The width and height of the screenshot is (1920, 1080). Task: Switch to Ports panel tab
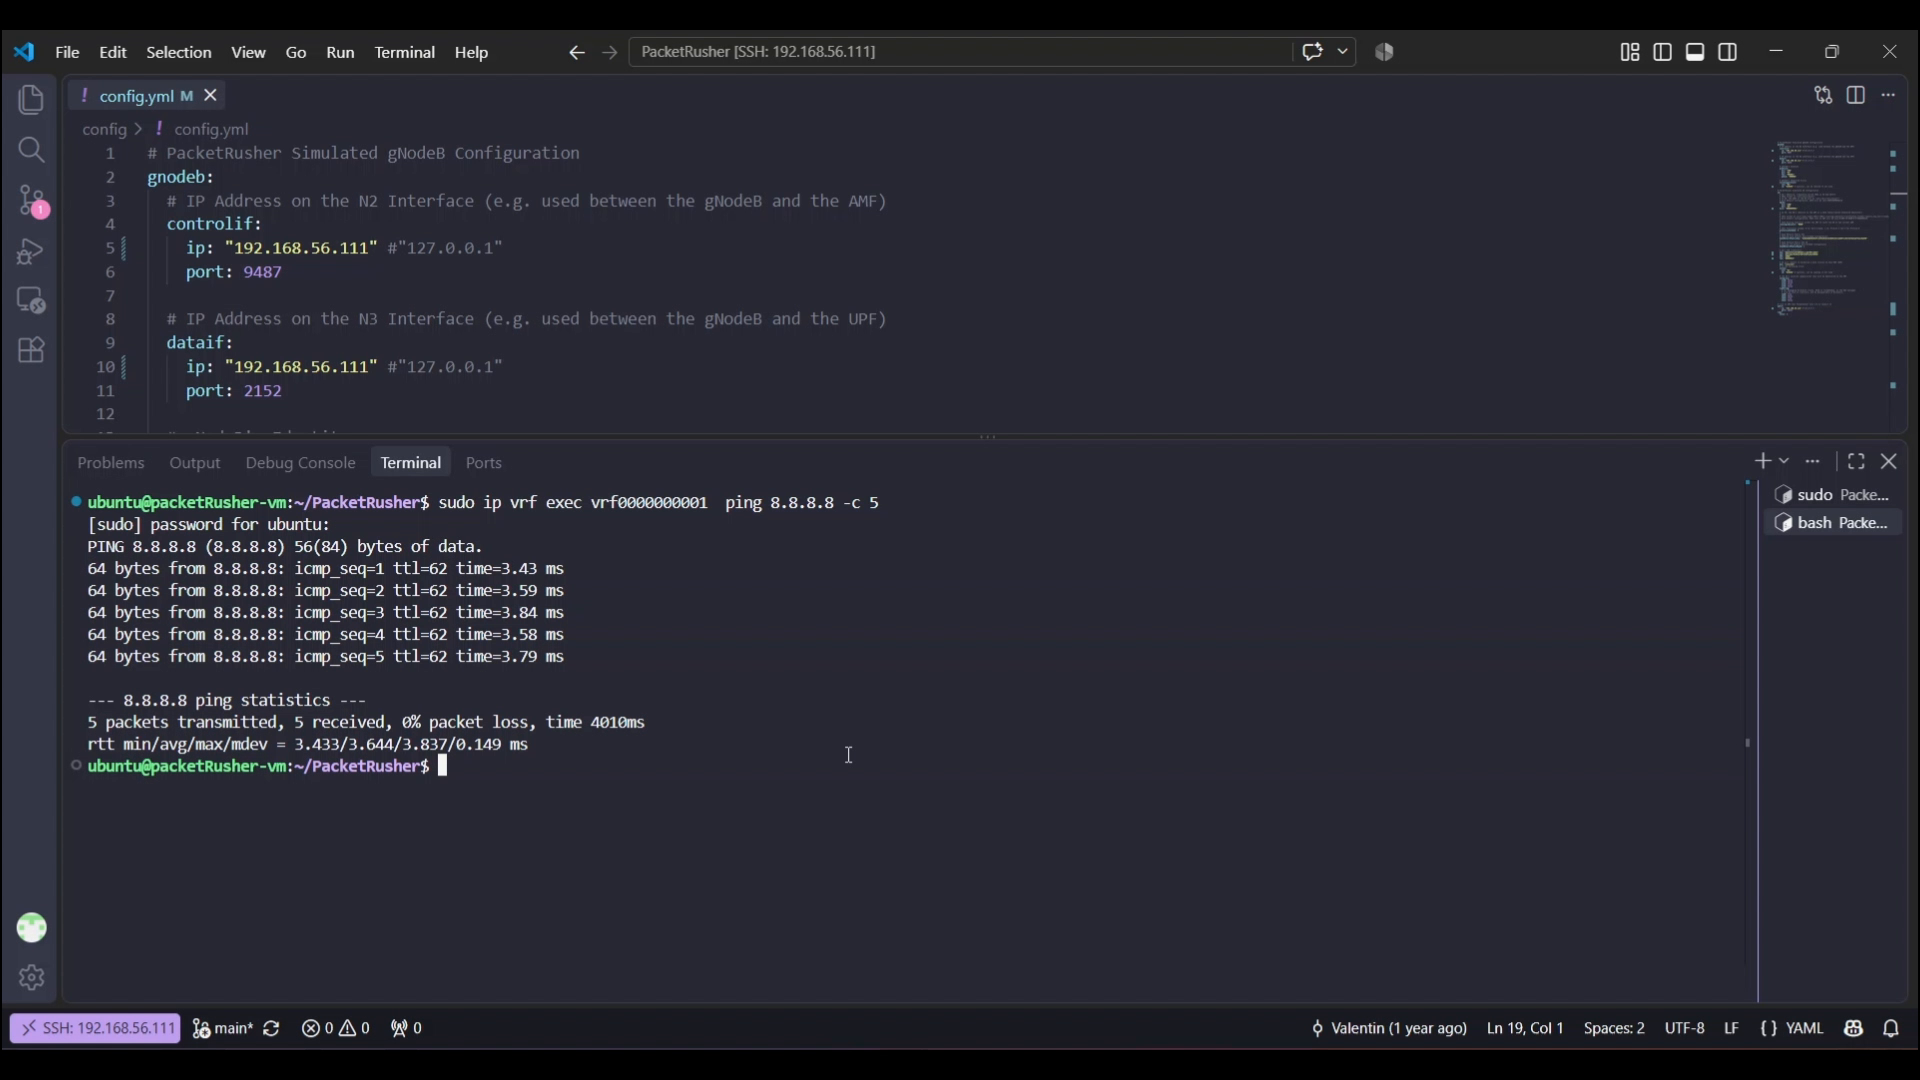point(484,463)
